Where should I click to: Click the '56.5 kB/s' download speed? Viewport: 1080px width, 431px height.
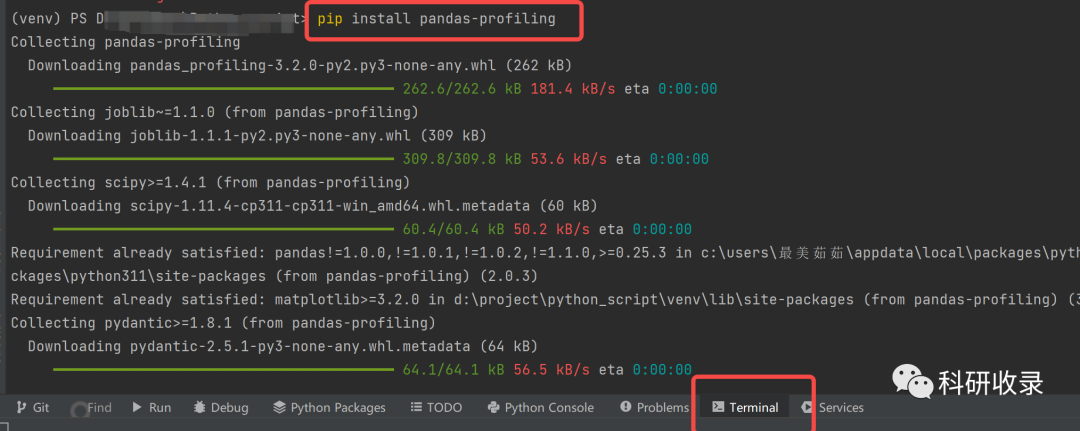pos(551,370)
